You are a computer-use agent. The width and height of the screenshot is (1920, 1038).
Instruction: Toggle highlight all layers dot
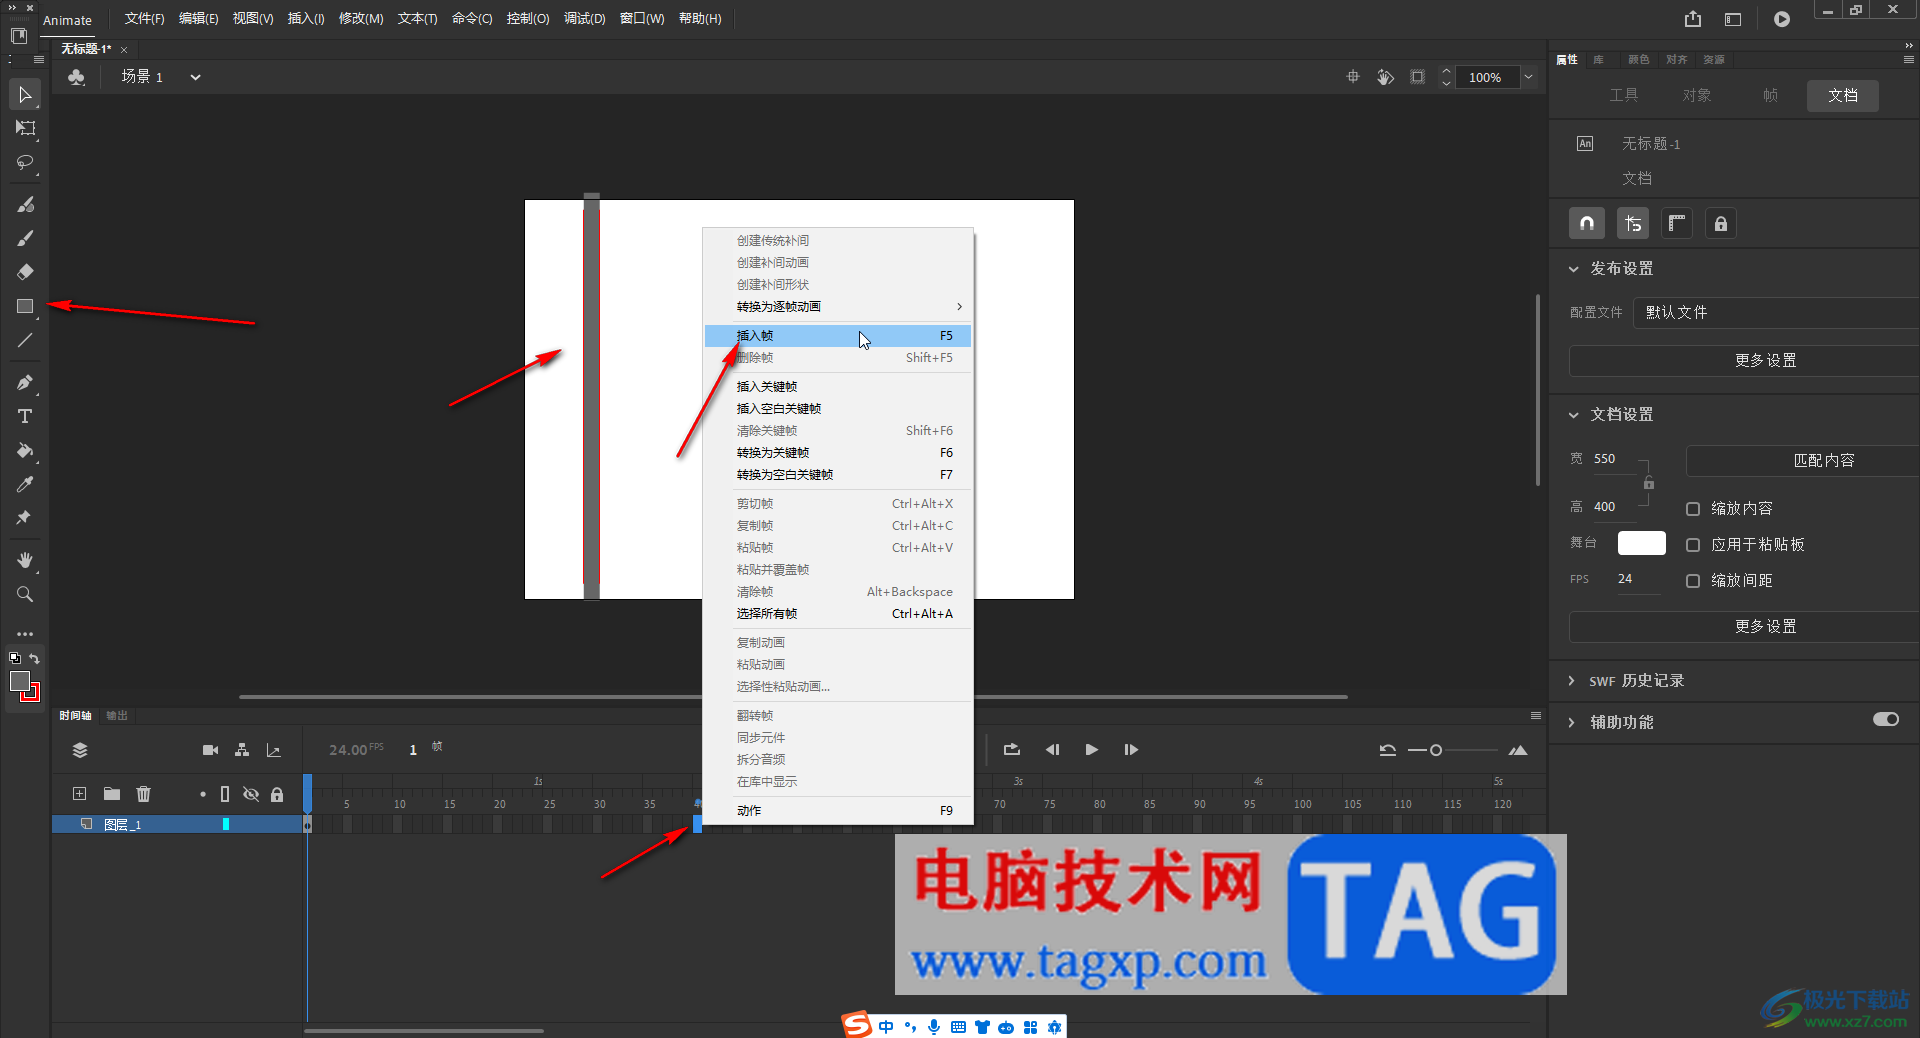[x=203, y=794]
